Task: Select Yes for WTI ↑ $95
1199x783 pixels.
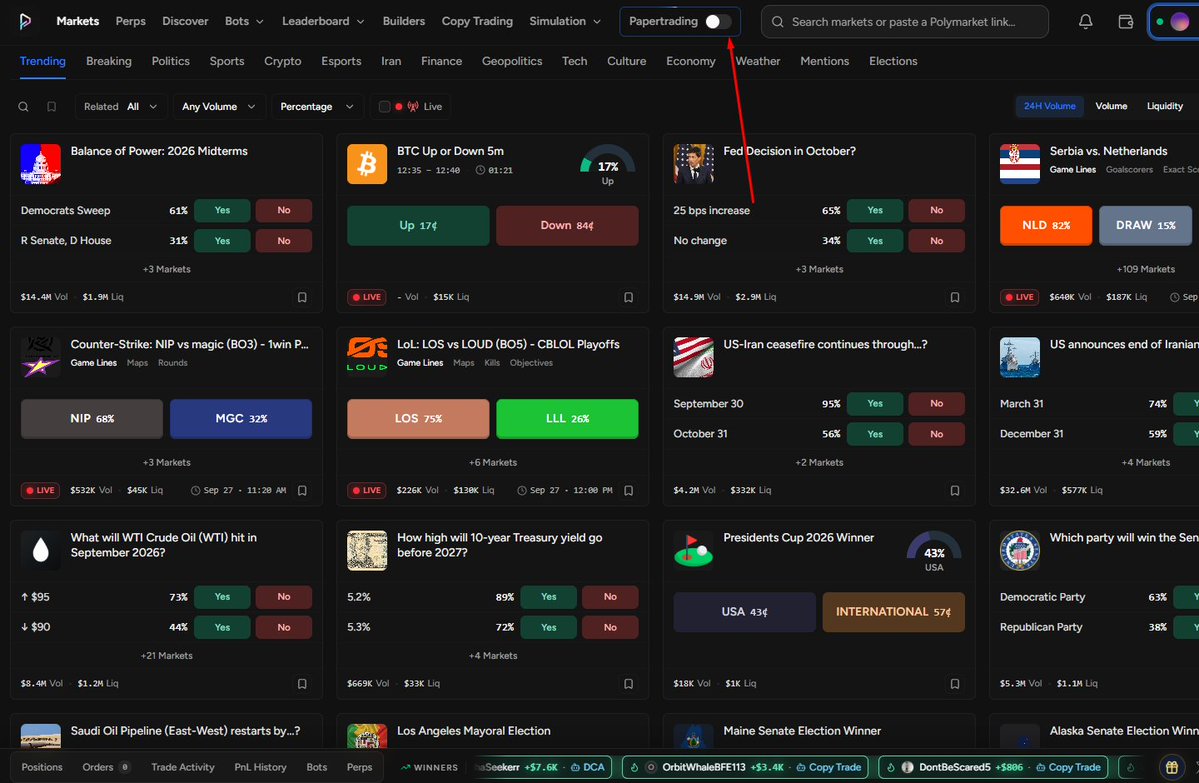Action: (223, 597)
